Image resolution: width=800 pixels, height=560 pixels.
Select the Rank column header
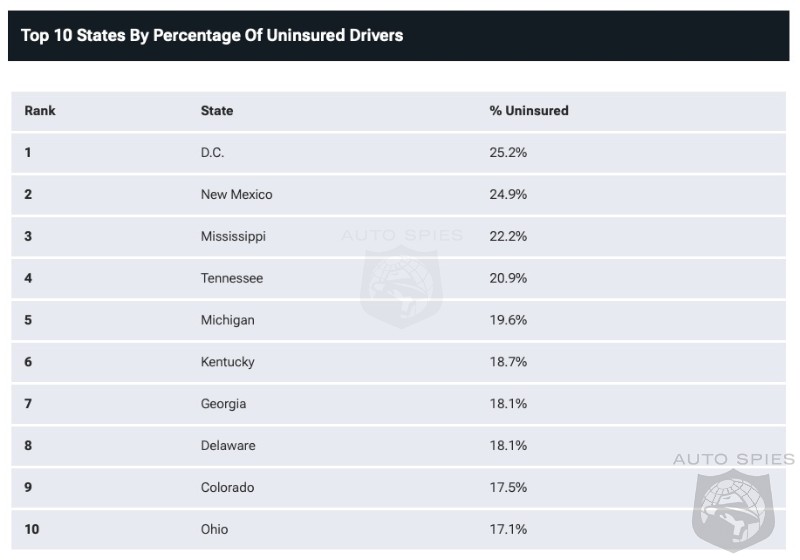(x=40, y=111)
